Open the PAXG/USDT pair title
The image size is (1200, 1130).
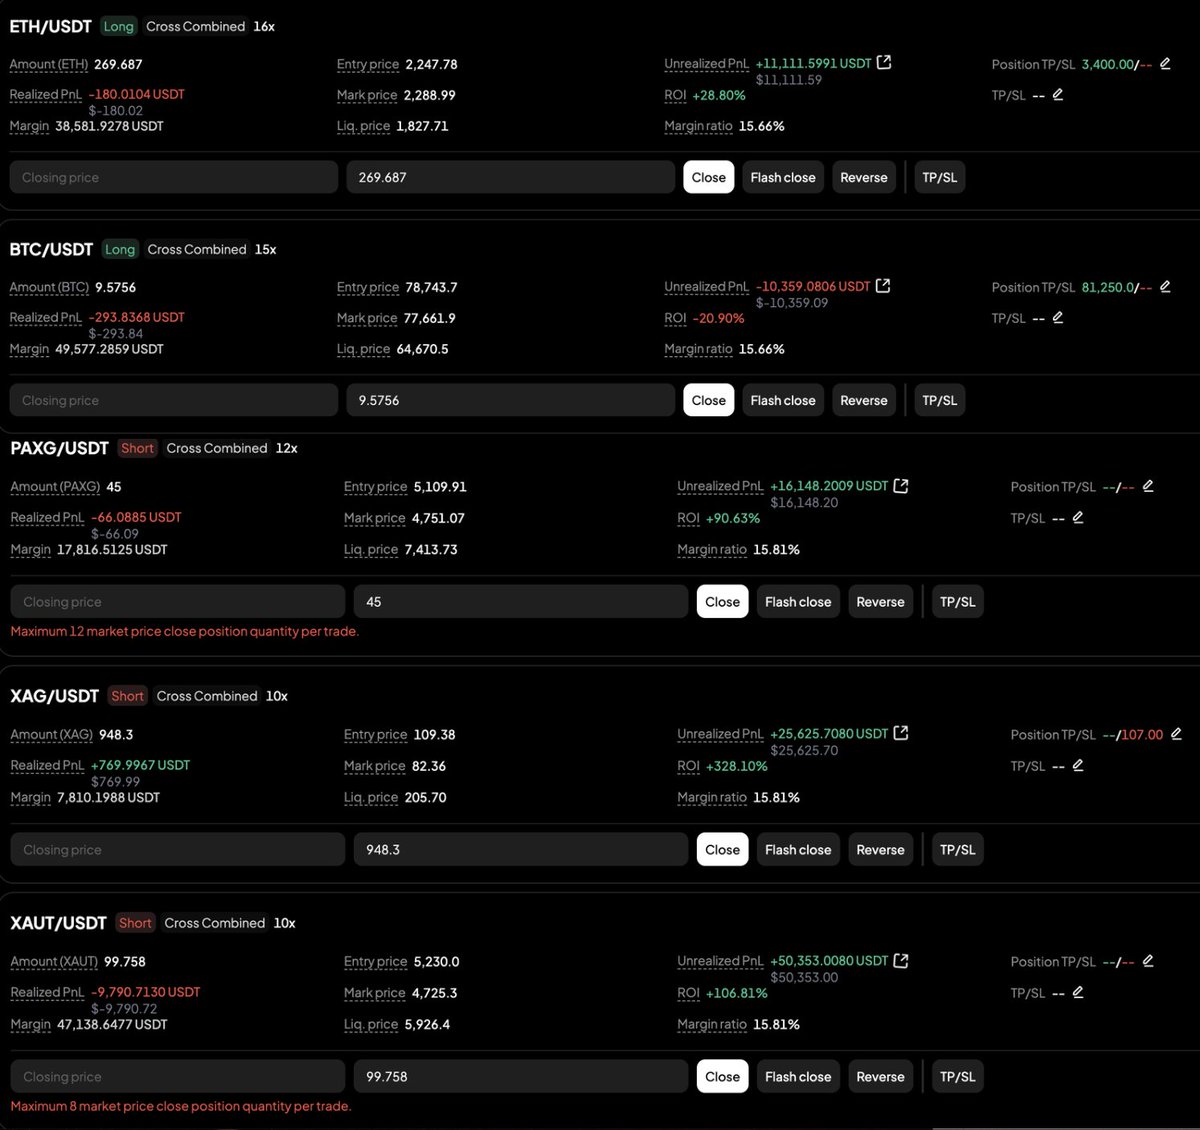click(x=59, y=448)
